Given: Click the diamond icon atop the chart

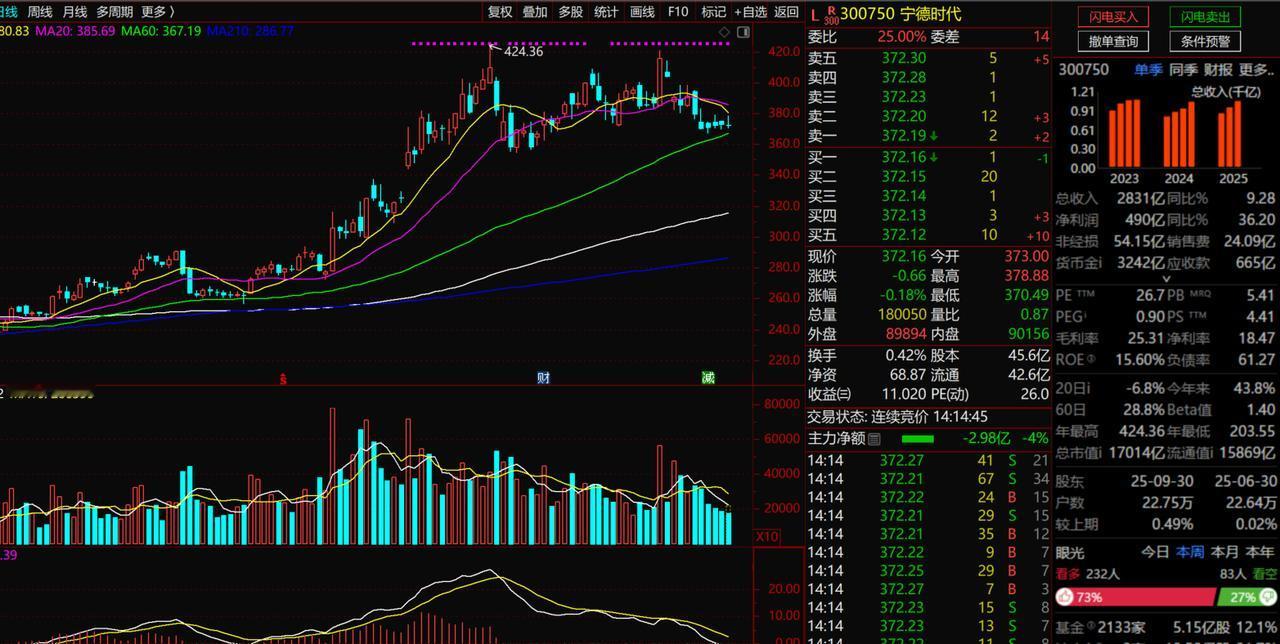Looking at the screenshot, I should coord(725,33).
